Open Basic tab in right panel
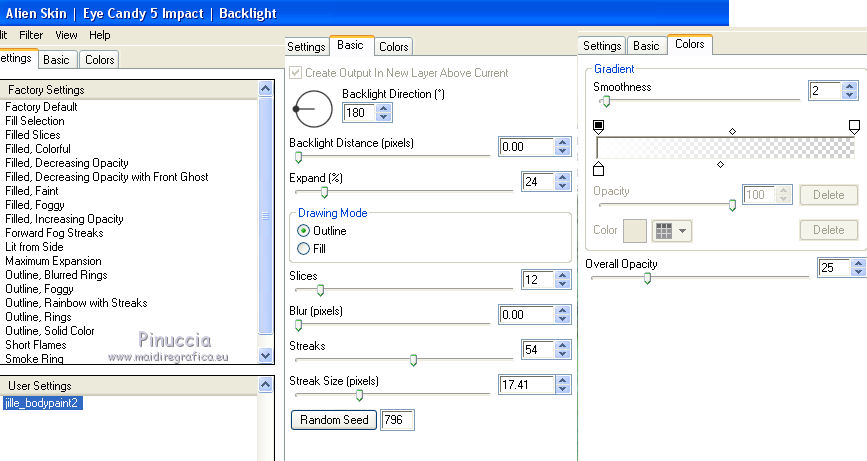This screenshot has height=461, width=867. click(646, 45)
